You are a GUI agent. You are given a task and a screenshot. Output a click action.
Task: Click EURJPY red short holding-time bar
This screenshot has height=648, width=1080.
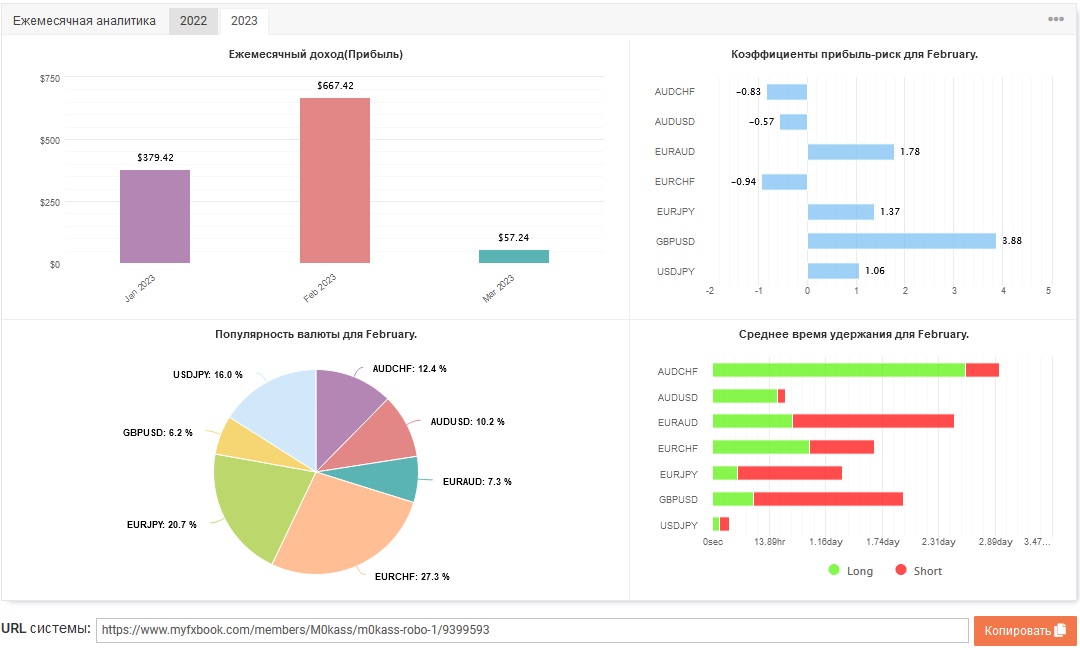pos(789,473)
